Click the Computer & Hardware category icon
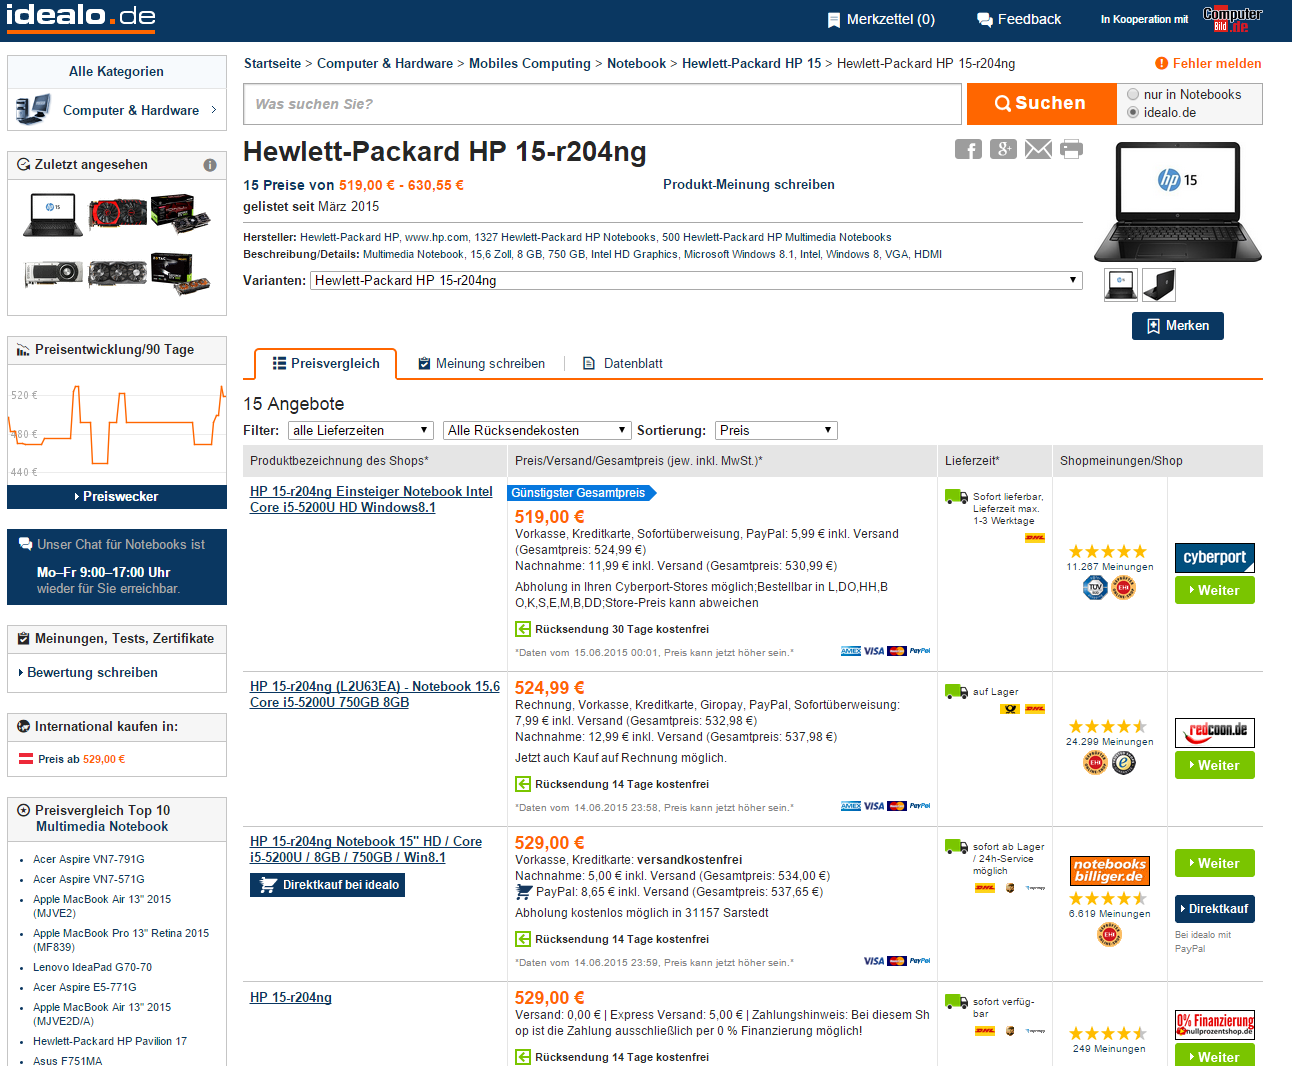The height and width of the screenshot is (1066, 1292). (x=33, y=109)
